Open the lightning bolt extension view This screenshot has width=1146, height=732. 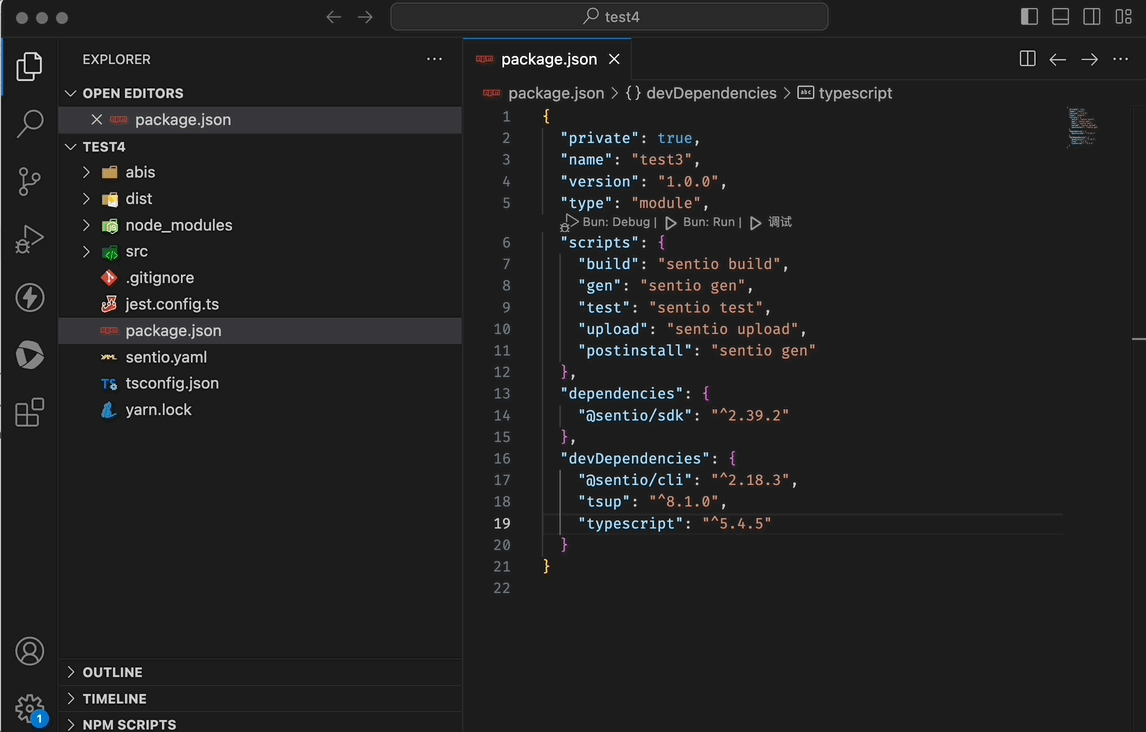[29, 297]
